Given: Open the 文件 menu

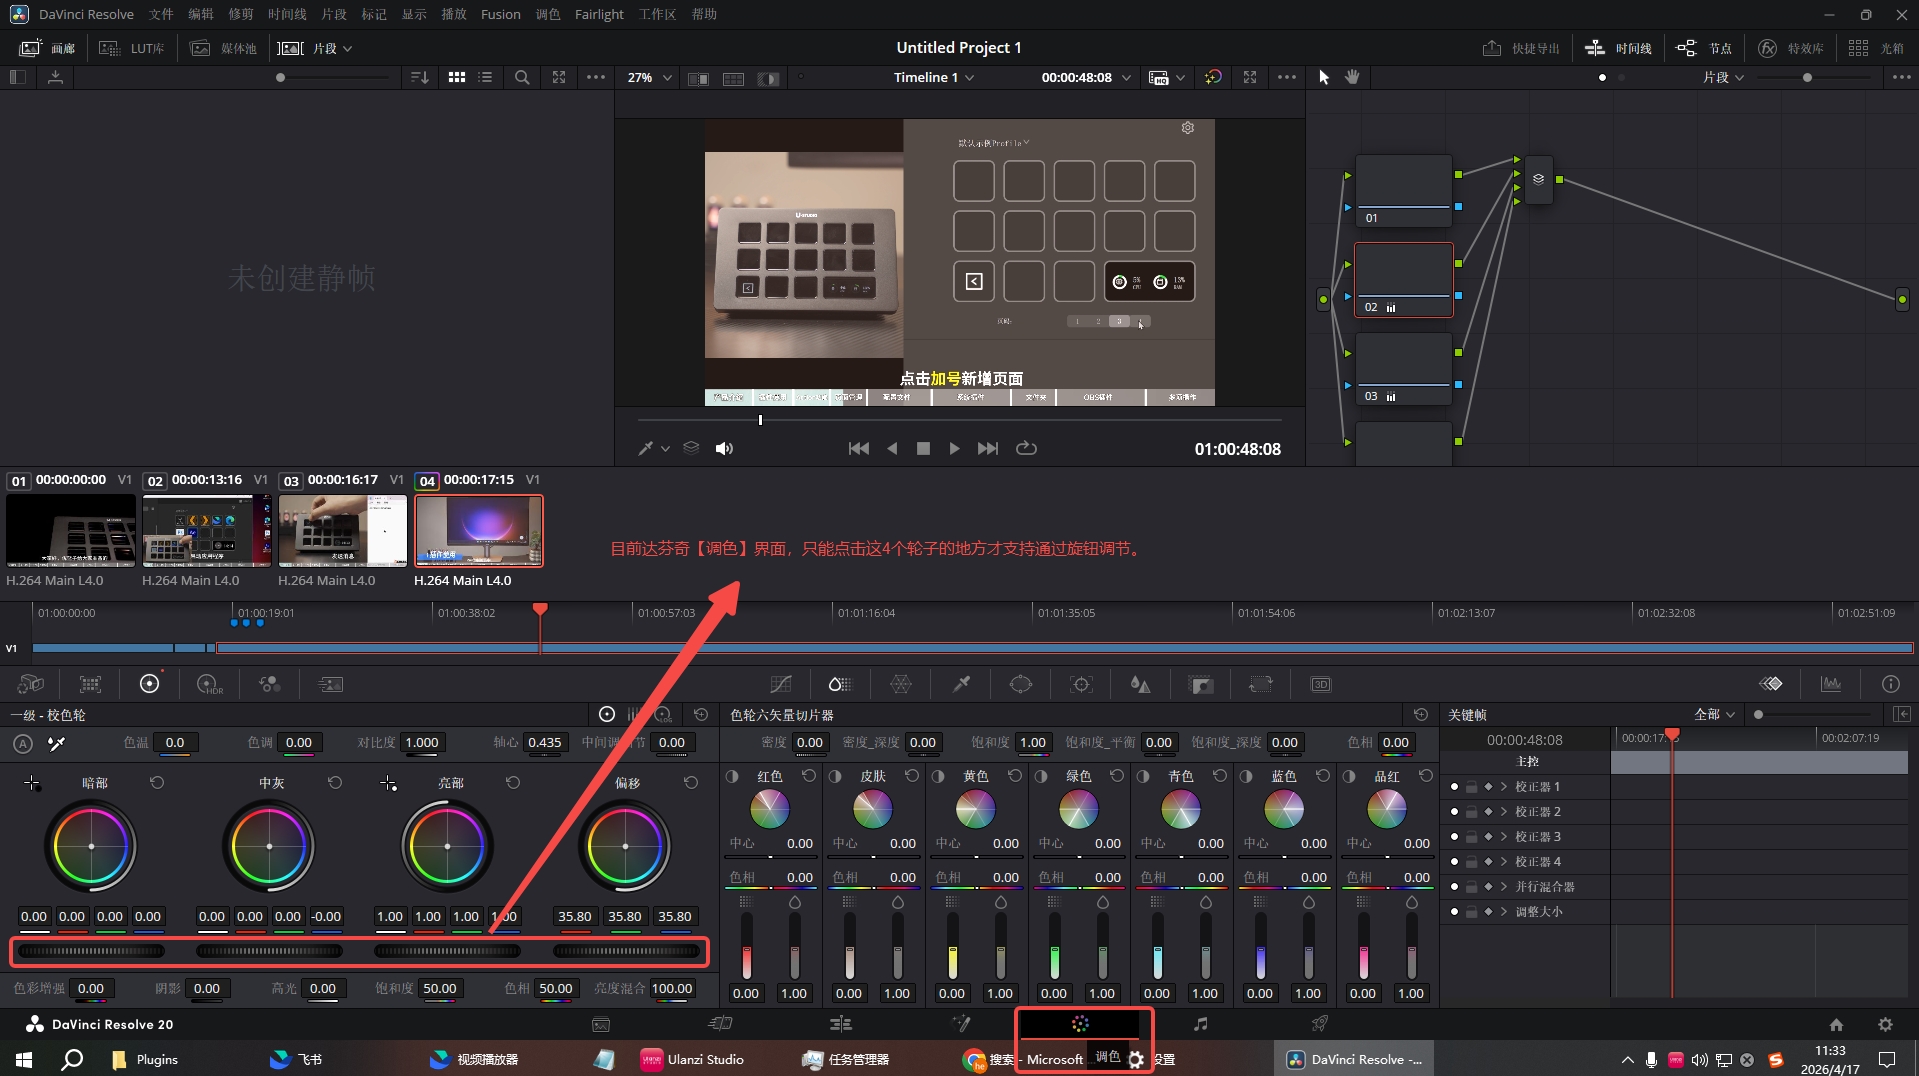Looking at the screenshot, I should [x=161, y=14].
